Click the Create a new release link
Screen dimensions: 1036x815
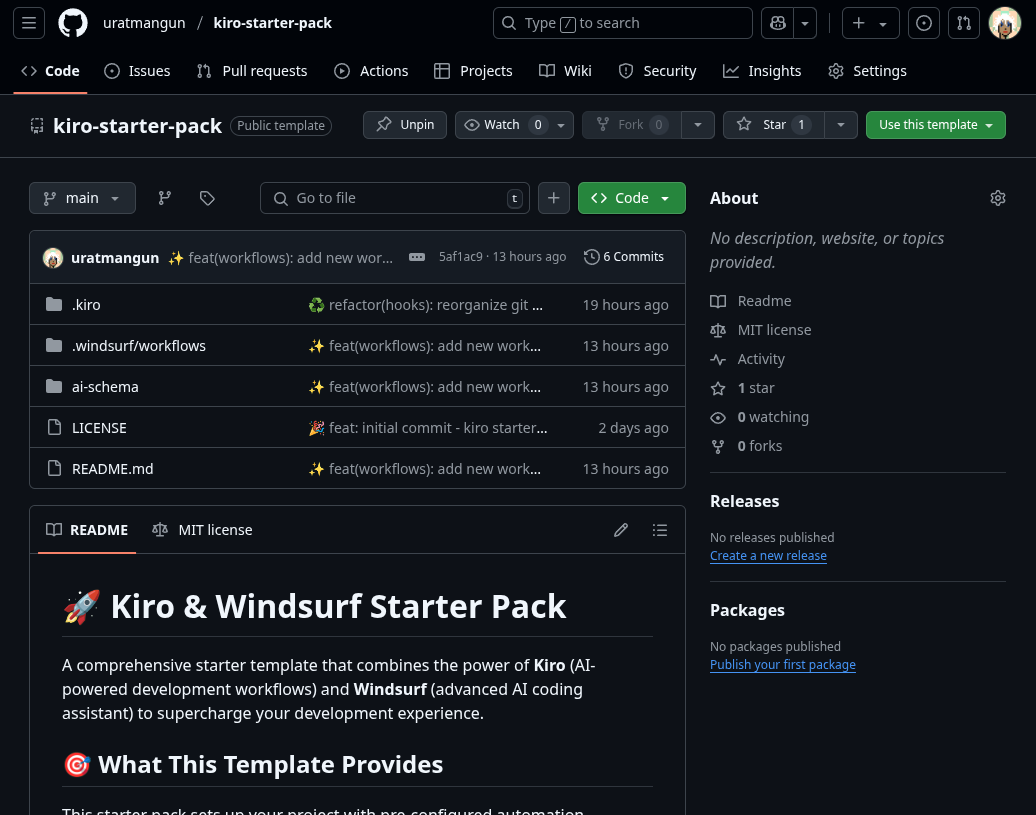(768, 556)
